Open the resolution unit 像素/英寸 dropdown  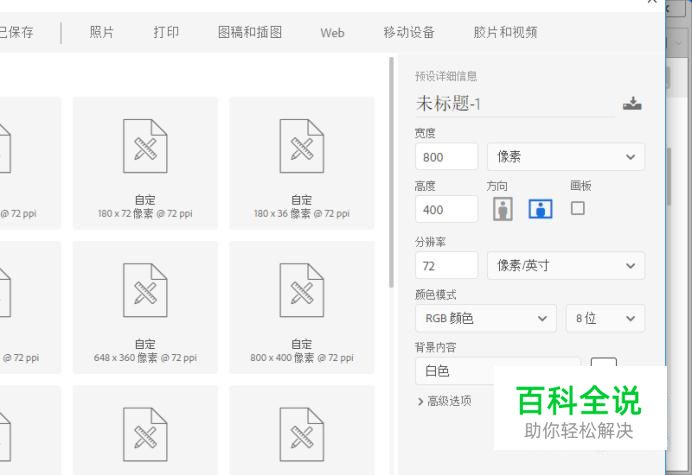566,265
